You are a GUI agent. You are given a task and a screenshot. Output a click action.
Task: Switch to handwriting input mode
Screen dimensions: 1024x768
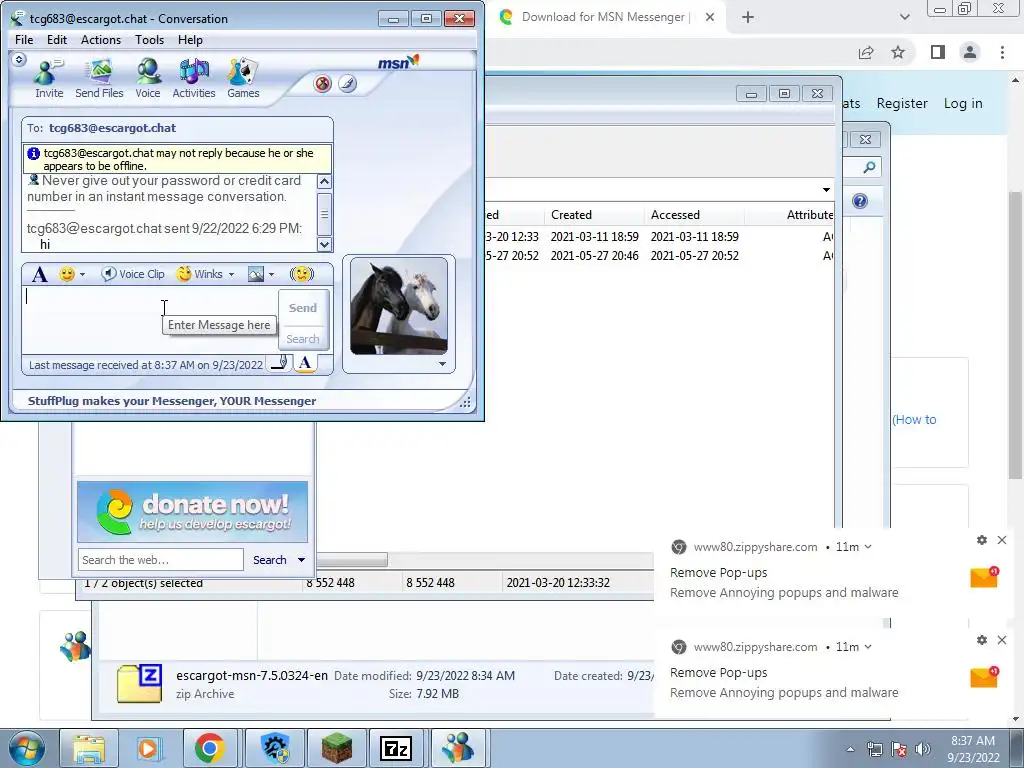(x=280, y=364)
